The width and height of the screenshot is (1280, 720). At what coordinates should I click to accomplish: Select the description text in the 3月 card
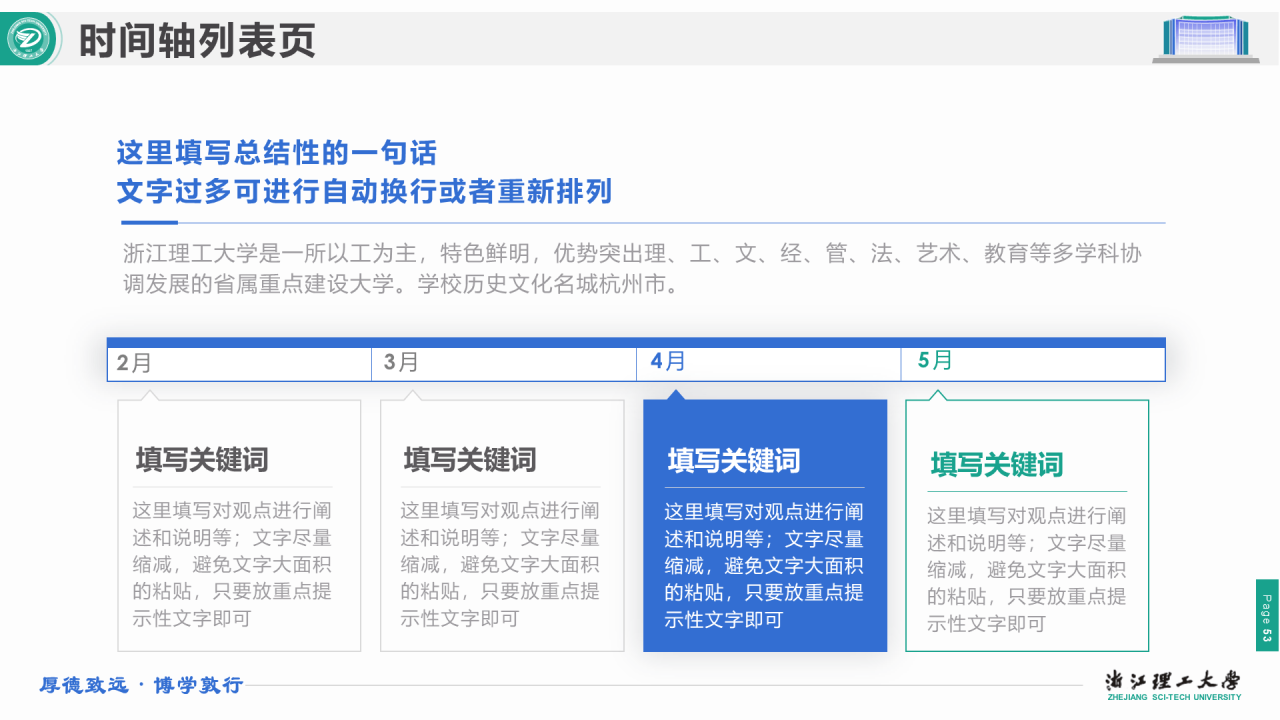pos(500,564)
